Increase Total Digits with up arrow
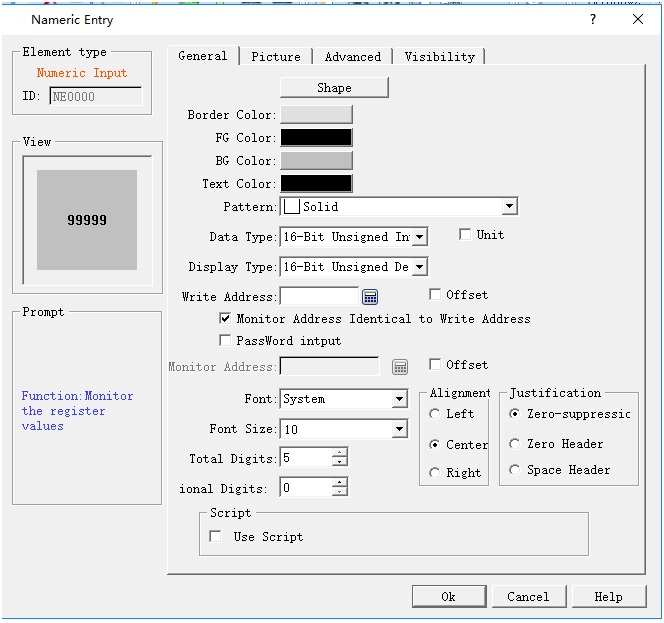 tap(340, 453)
